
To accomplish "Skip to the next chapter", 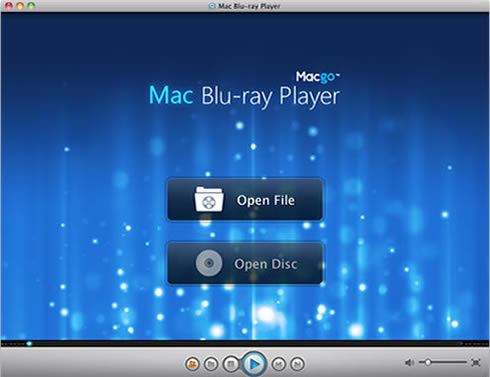I will pyautogui.click(x=297, y=364).
